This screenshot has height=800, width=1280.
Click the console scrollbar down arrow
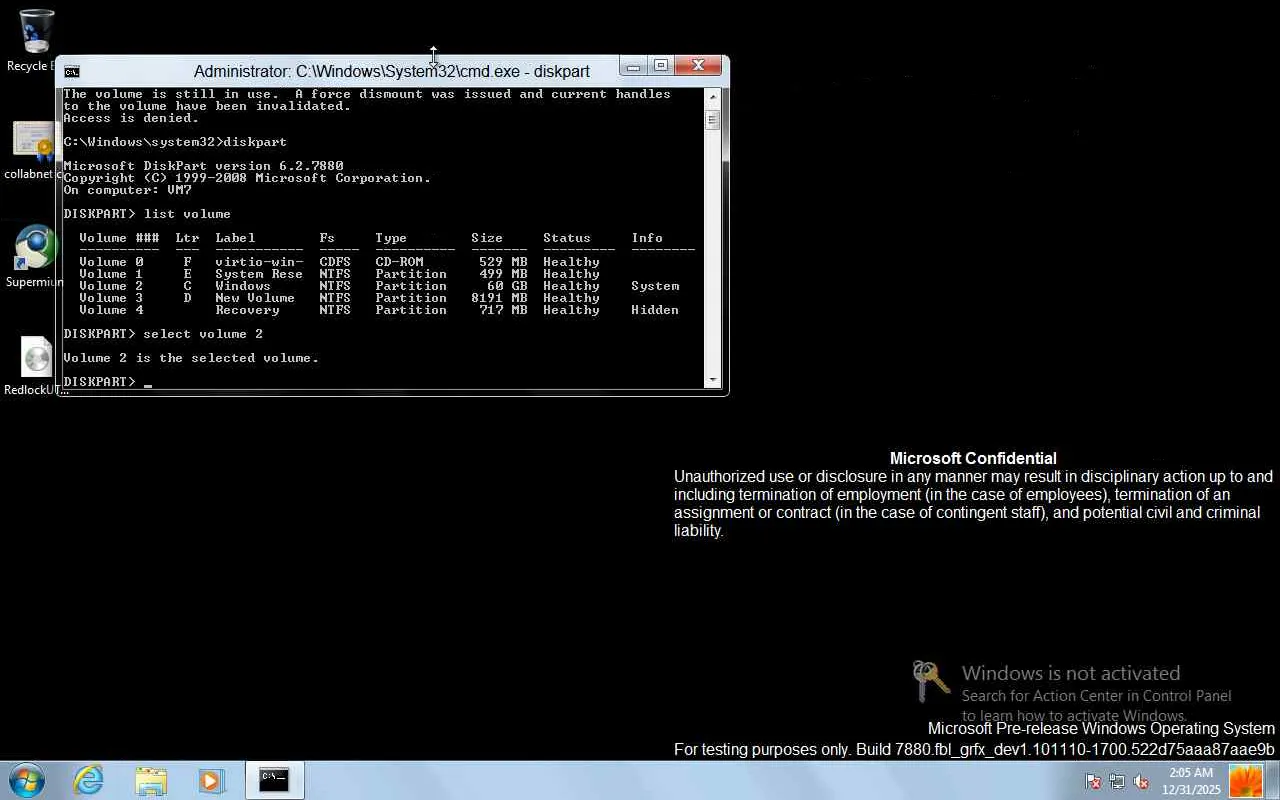[x=713, y=379]
